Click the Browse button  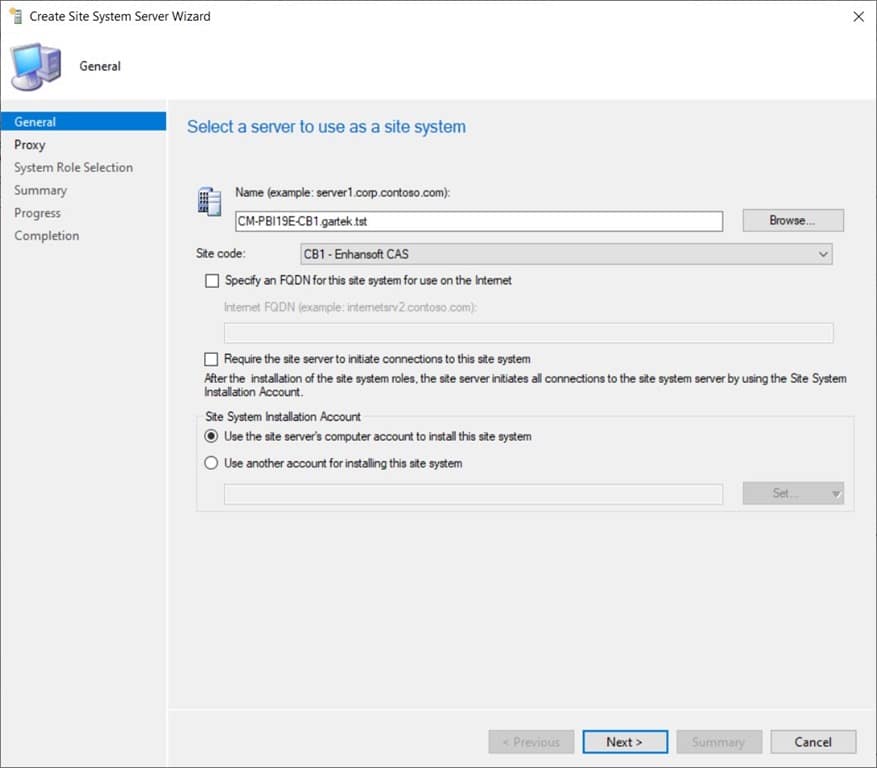coord(792,220)
